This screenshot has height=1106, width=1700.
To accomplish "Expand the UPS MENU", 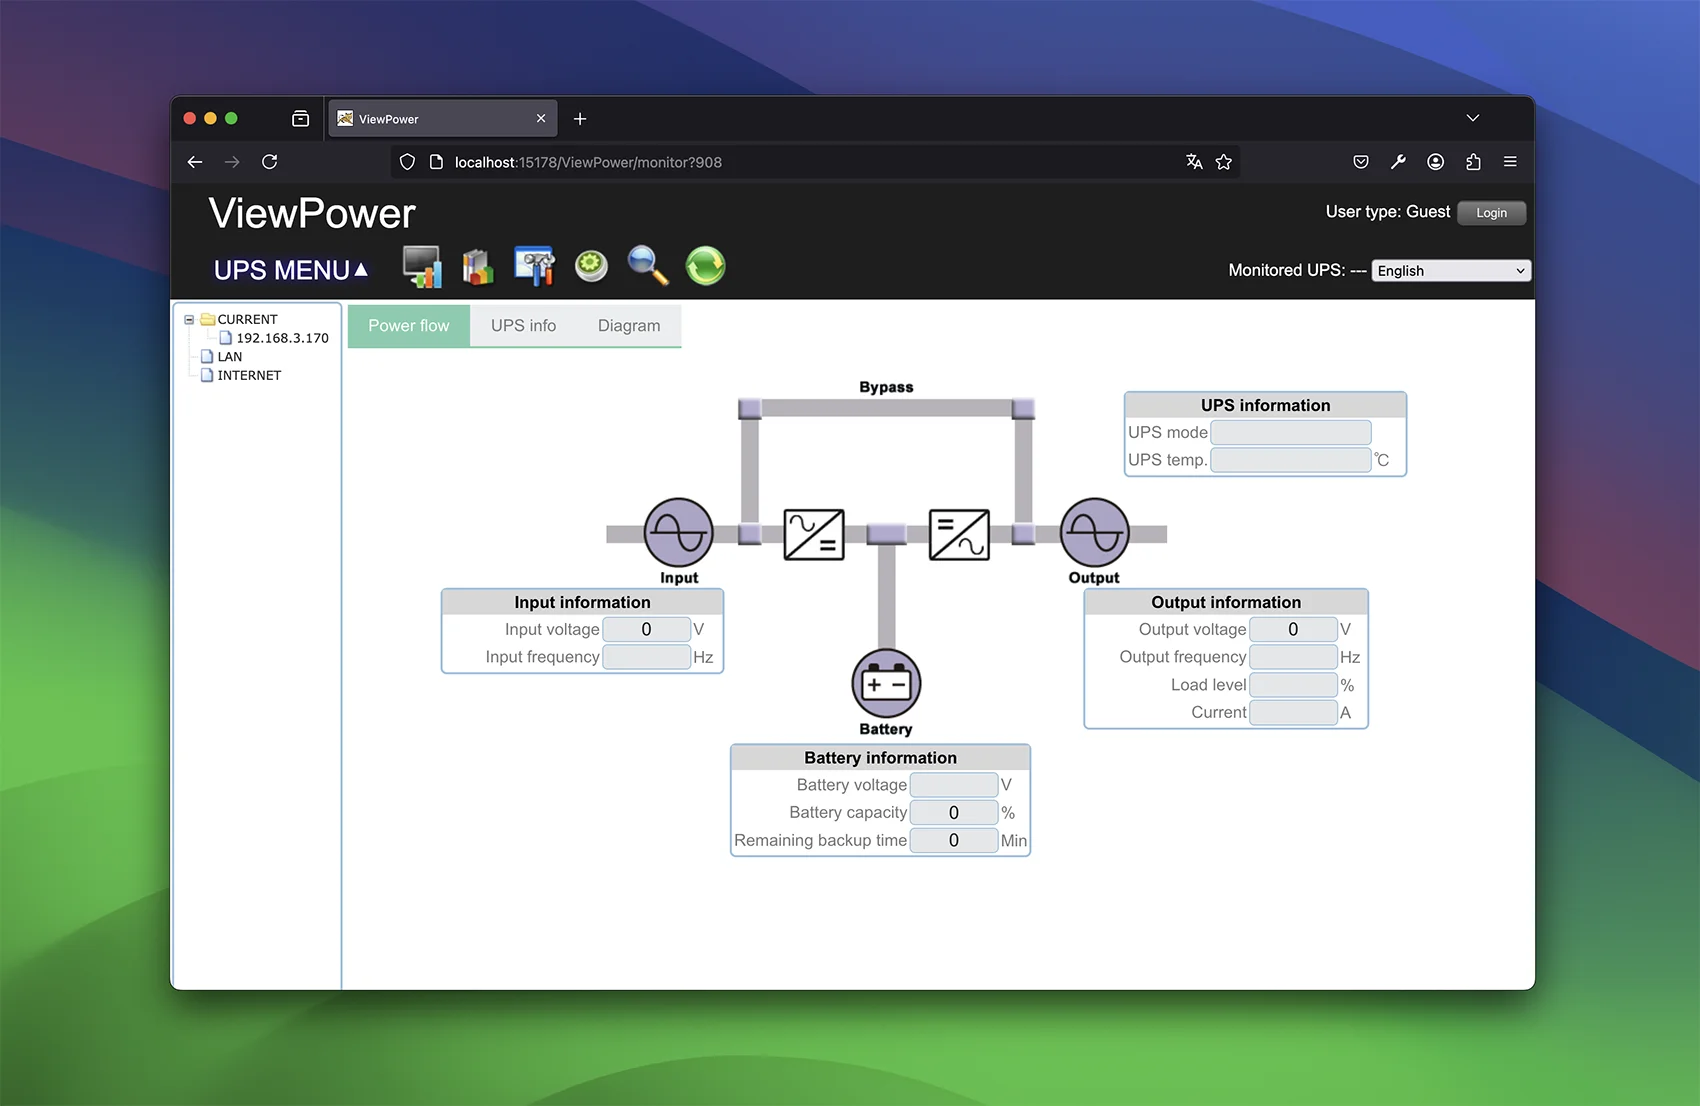I will pos(291,270).
